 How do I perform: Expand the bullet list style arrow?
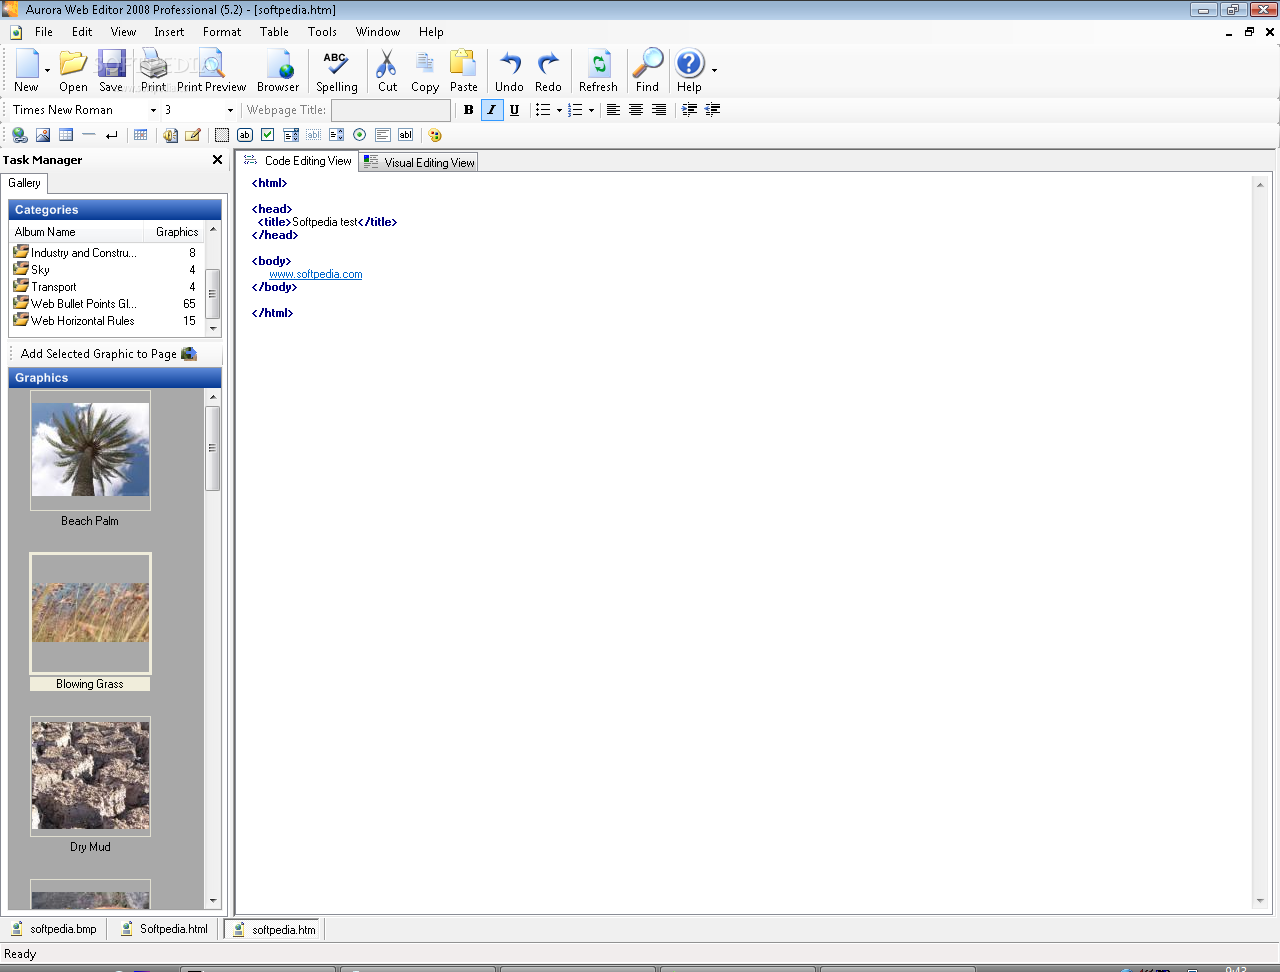[x=559, y=110]
